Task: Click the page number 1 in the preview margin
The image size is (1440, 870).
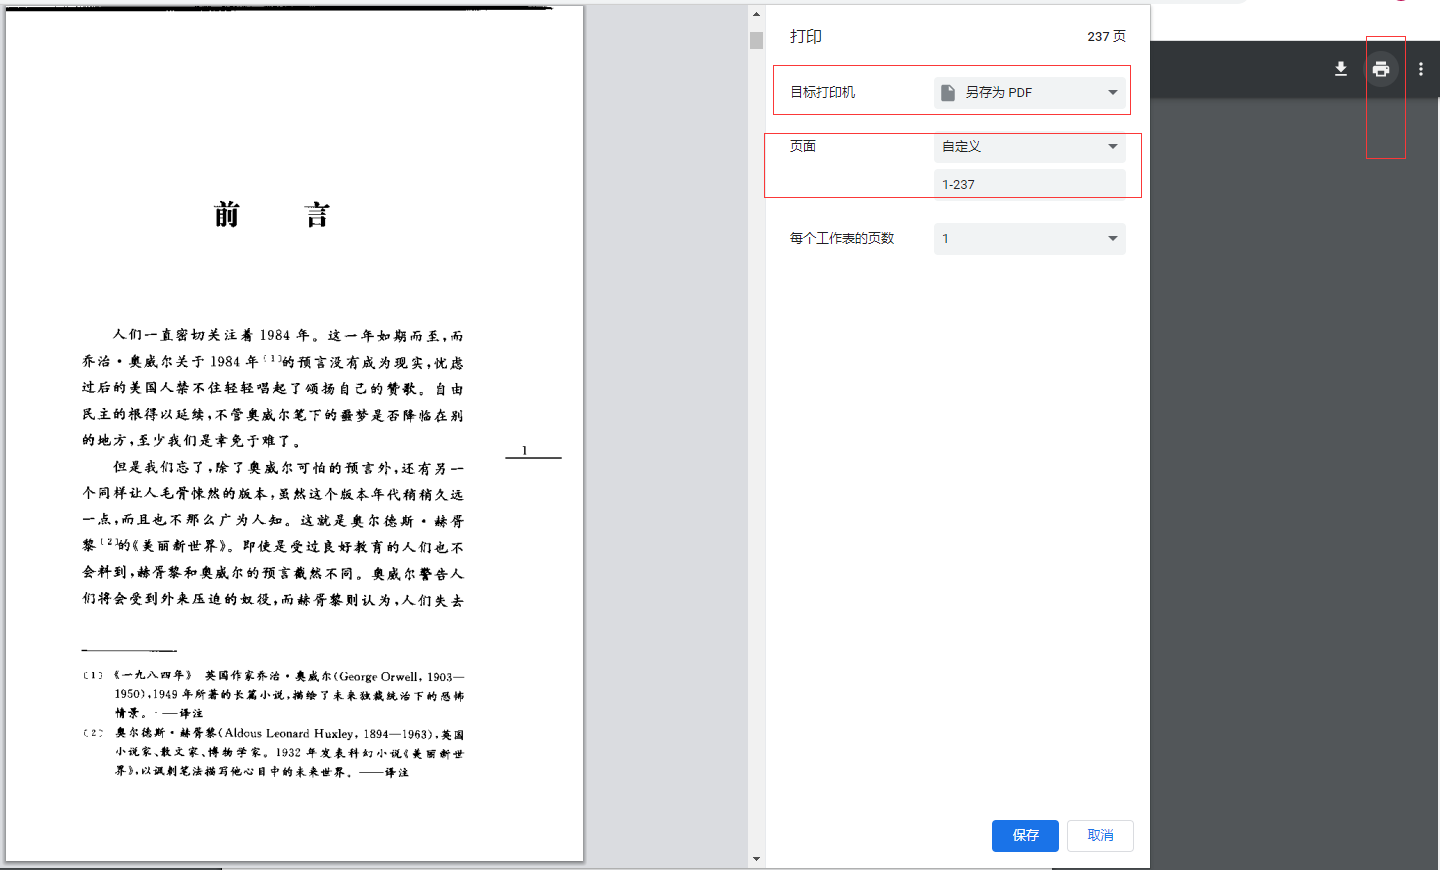Action: pos(524,450)
